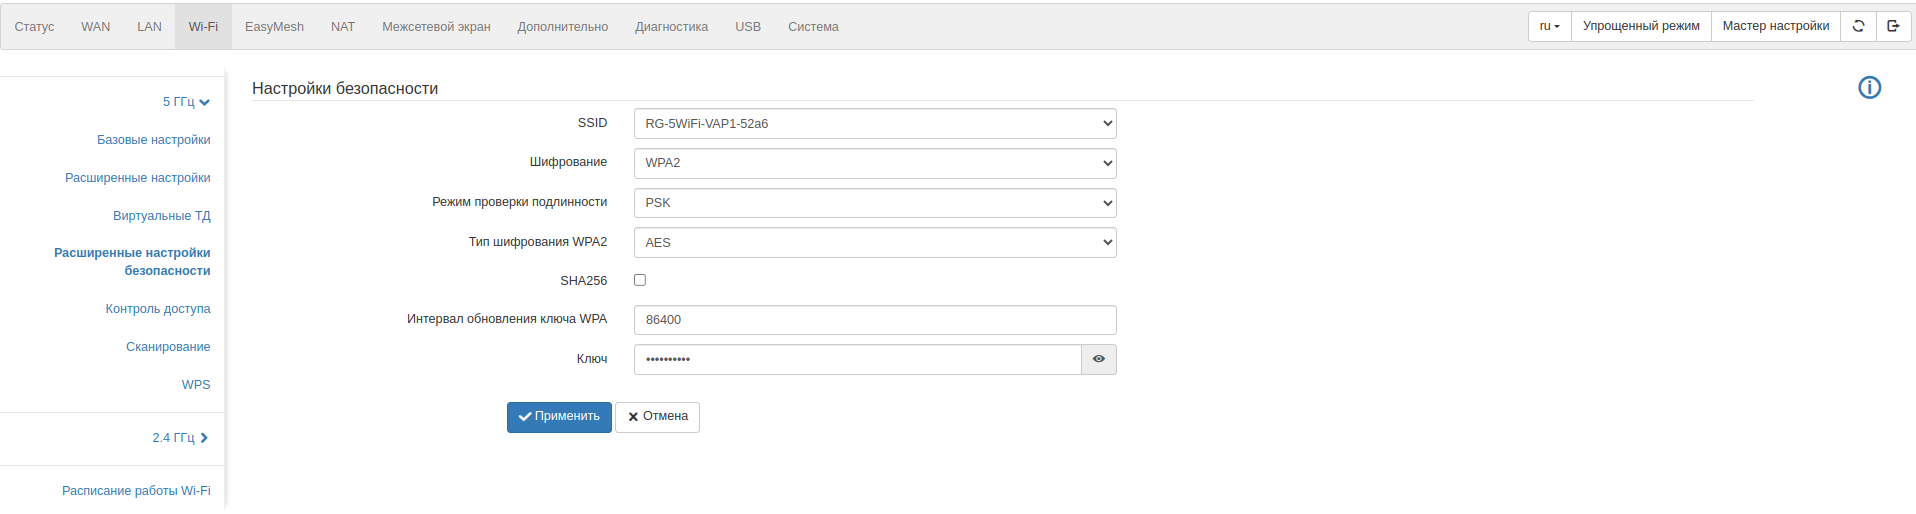This screenshot has height=514, width=1916.
Task: Enable the SHA256 checkbox
Action: 640,280
